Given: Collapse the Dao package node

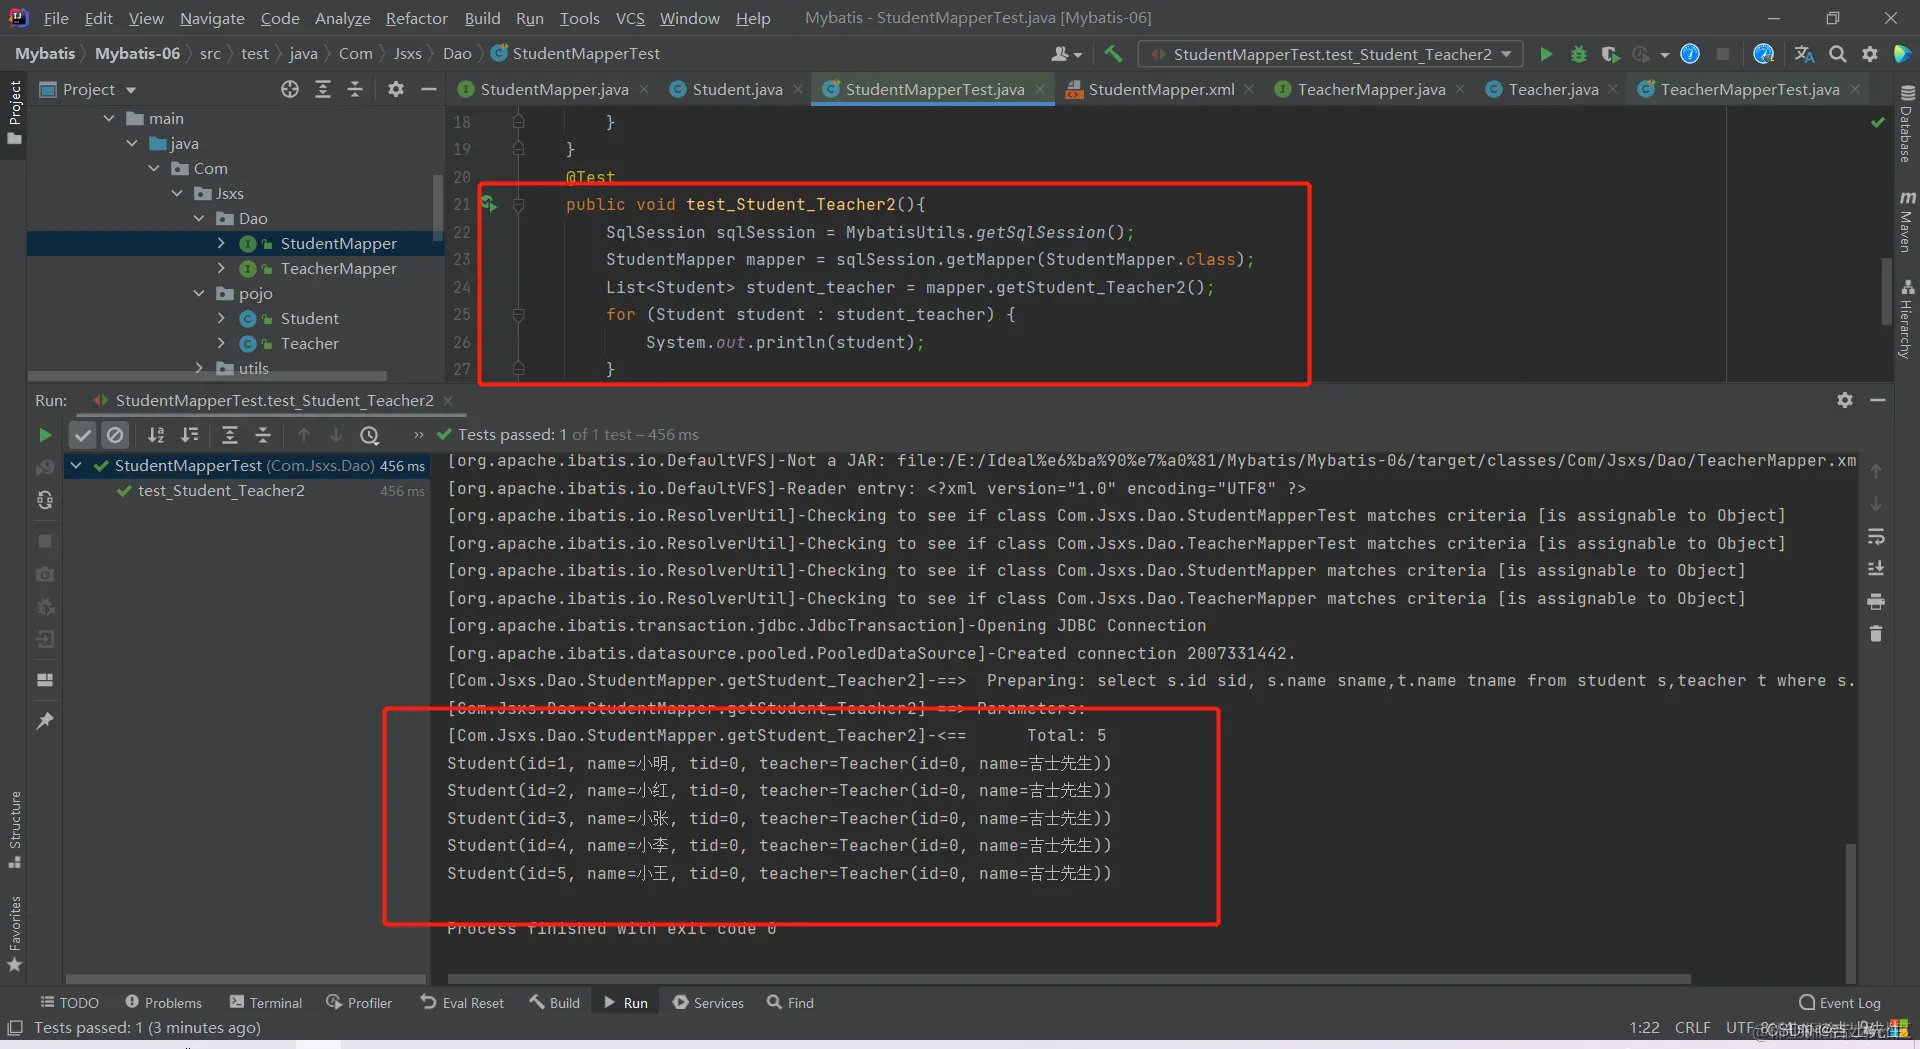Looking at the screenshot, I should pyautogui.click(x=199, y=218).
